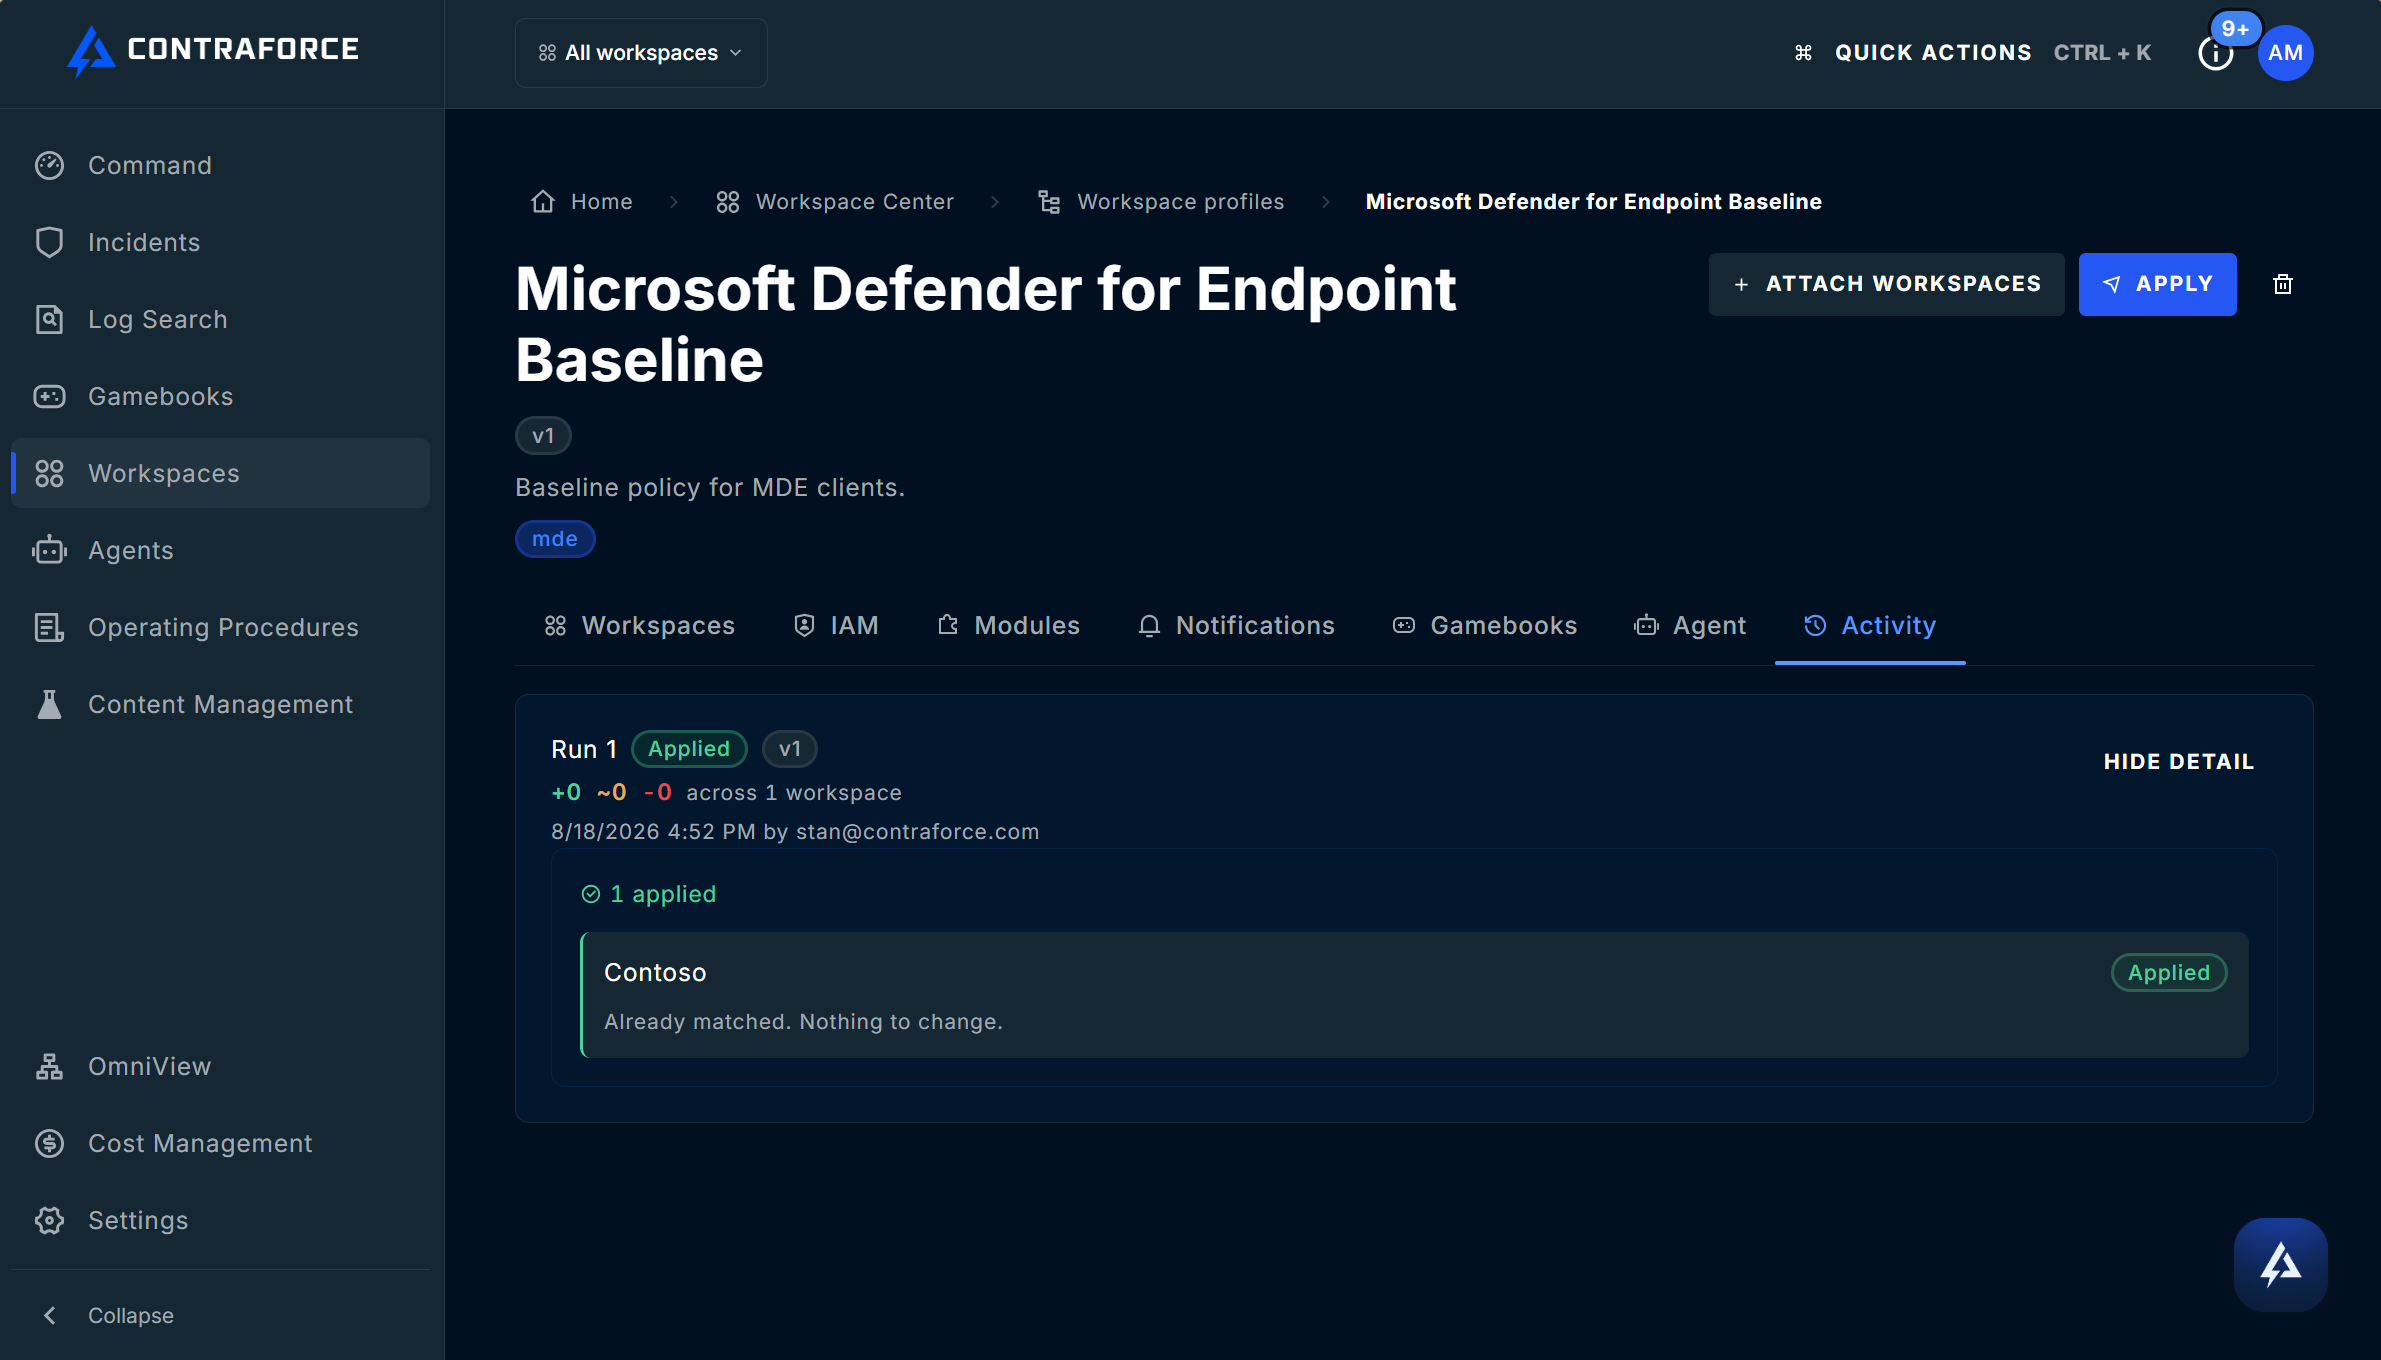Click the green check icon beside 1 applied
Viewport: 2381px width, 1360px height.
[x=591, y=894]
